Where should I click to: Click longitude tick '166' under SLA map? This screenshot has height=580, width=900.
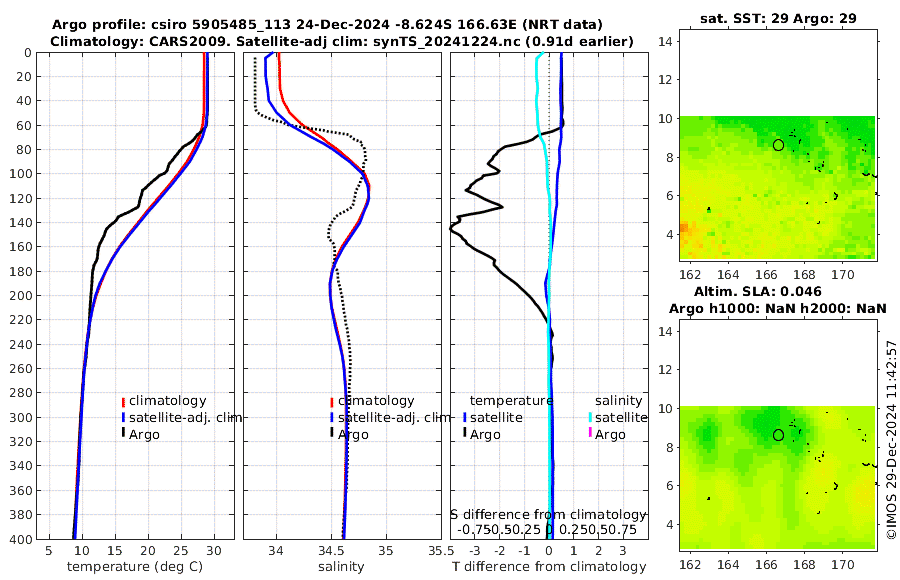(766, 565)
